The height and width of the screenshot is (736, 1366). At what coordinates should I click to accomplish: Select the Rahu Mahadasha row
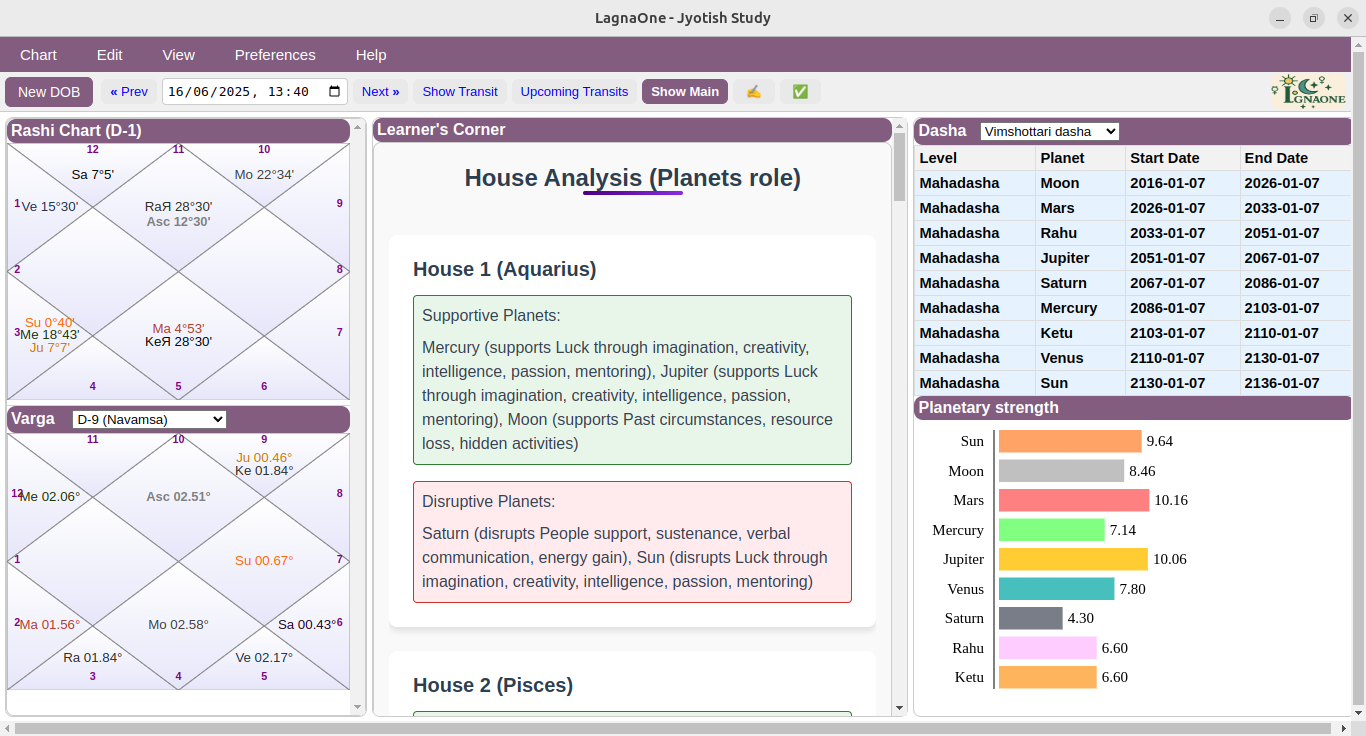(1133, 233)
